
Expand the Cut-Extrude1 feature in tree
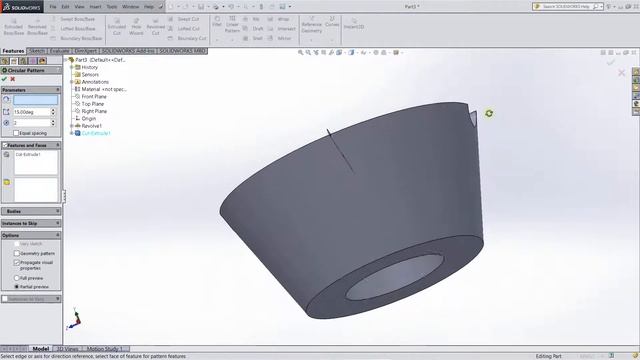[71, 133]
